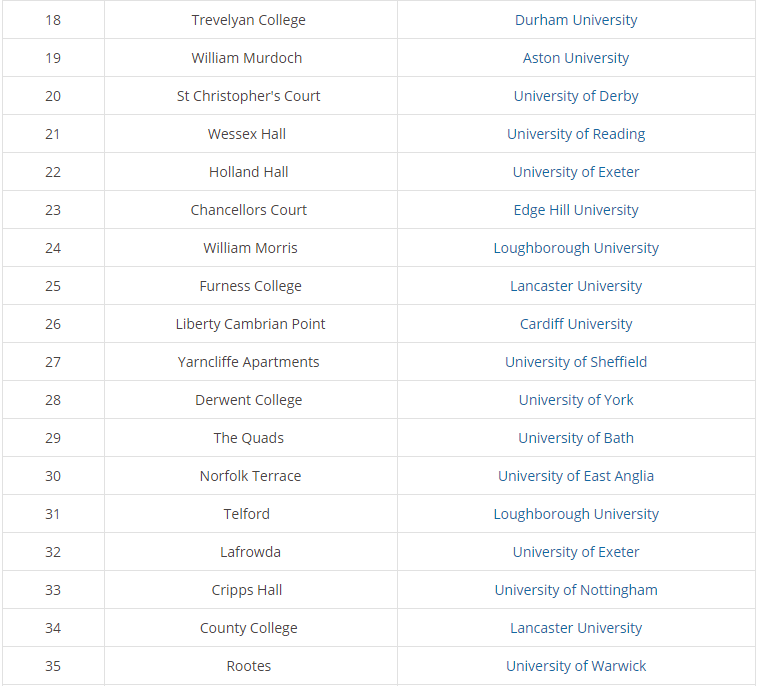Visit the Edge Hill University link
The width and height of the screenshot is (757, 686).
click(576, 210)
